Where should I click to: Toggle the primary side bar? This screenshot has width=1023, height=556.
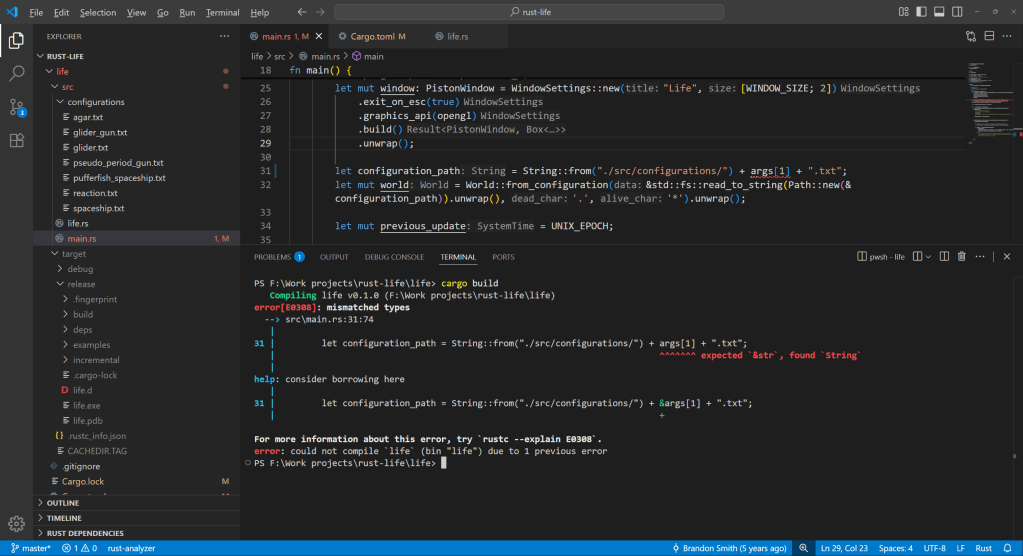pos(921,12)
